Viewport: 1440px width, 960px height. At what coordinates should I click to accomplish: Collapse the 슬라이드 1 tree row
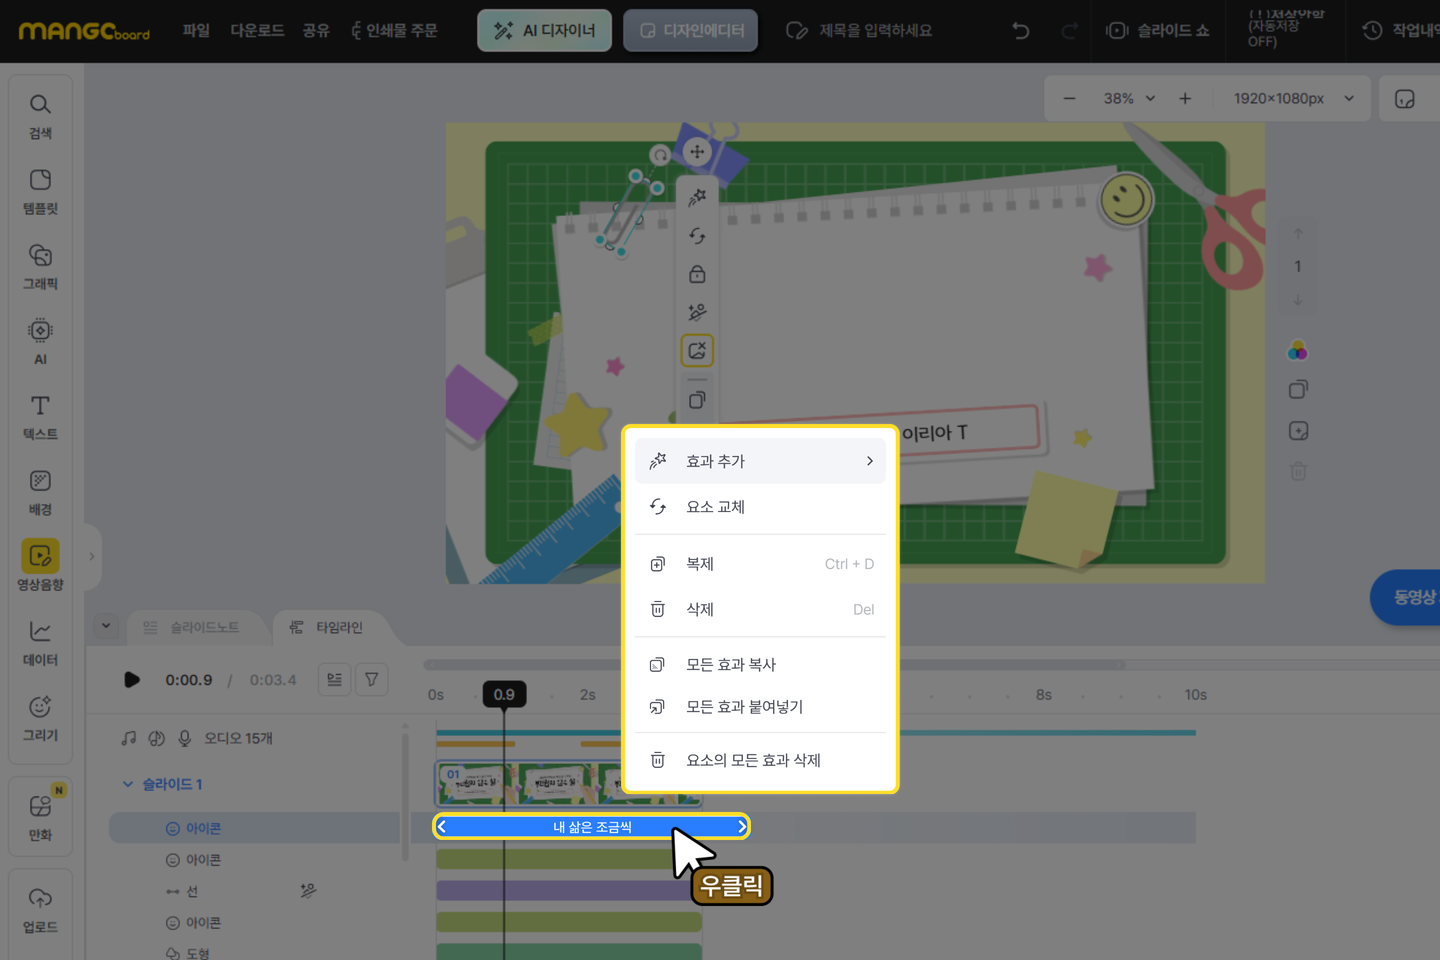(x=127, y=784)
